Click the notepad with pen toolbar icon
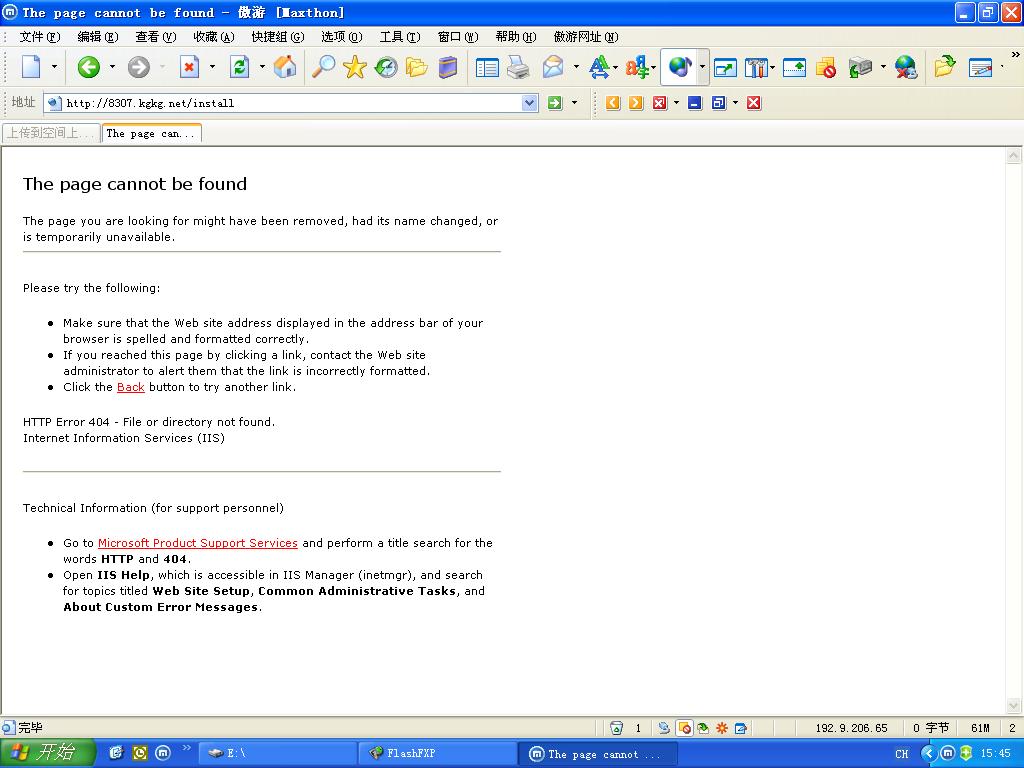 (x=980, y=67)
